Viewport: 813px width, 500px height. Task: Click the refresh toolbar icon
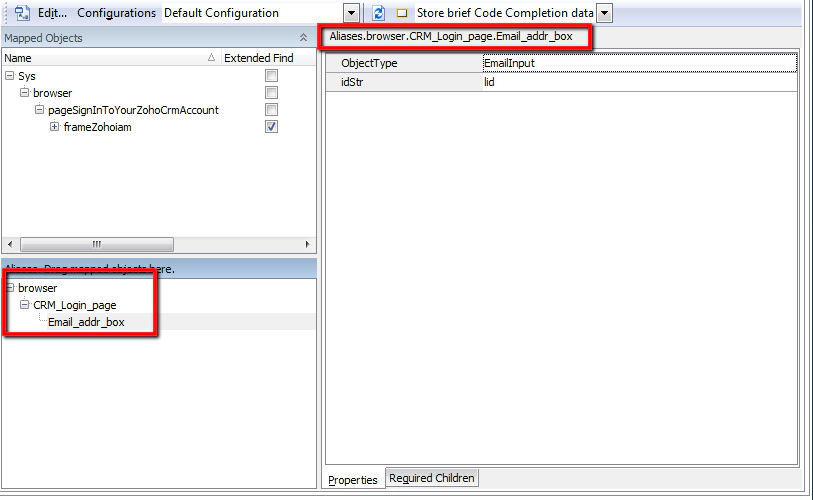[379, 13]
